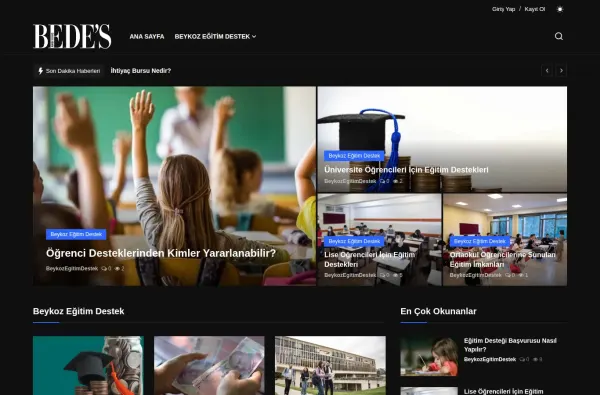Viewport: 600px width, 395px height.
Task: Click view count eye under Lise Öğrencileri featured card
Action: [396, 275]
